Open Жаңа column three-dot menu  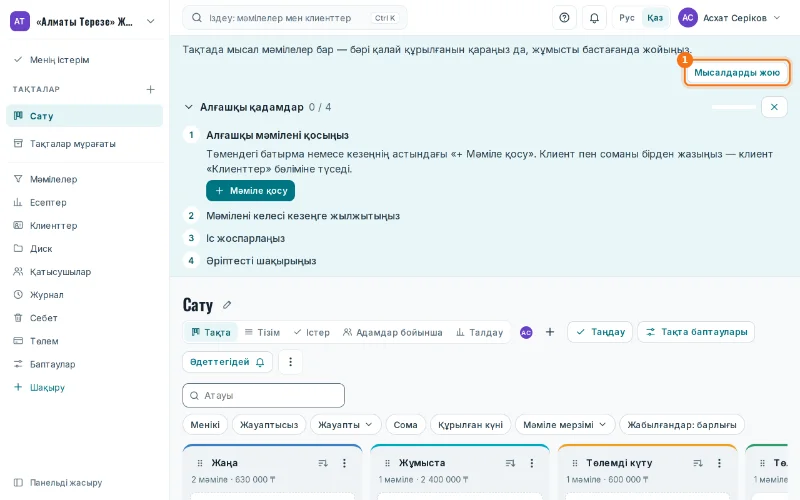click(x=344, y=463)
